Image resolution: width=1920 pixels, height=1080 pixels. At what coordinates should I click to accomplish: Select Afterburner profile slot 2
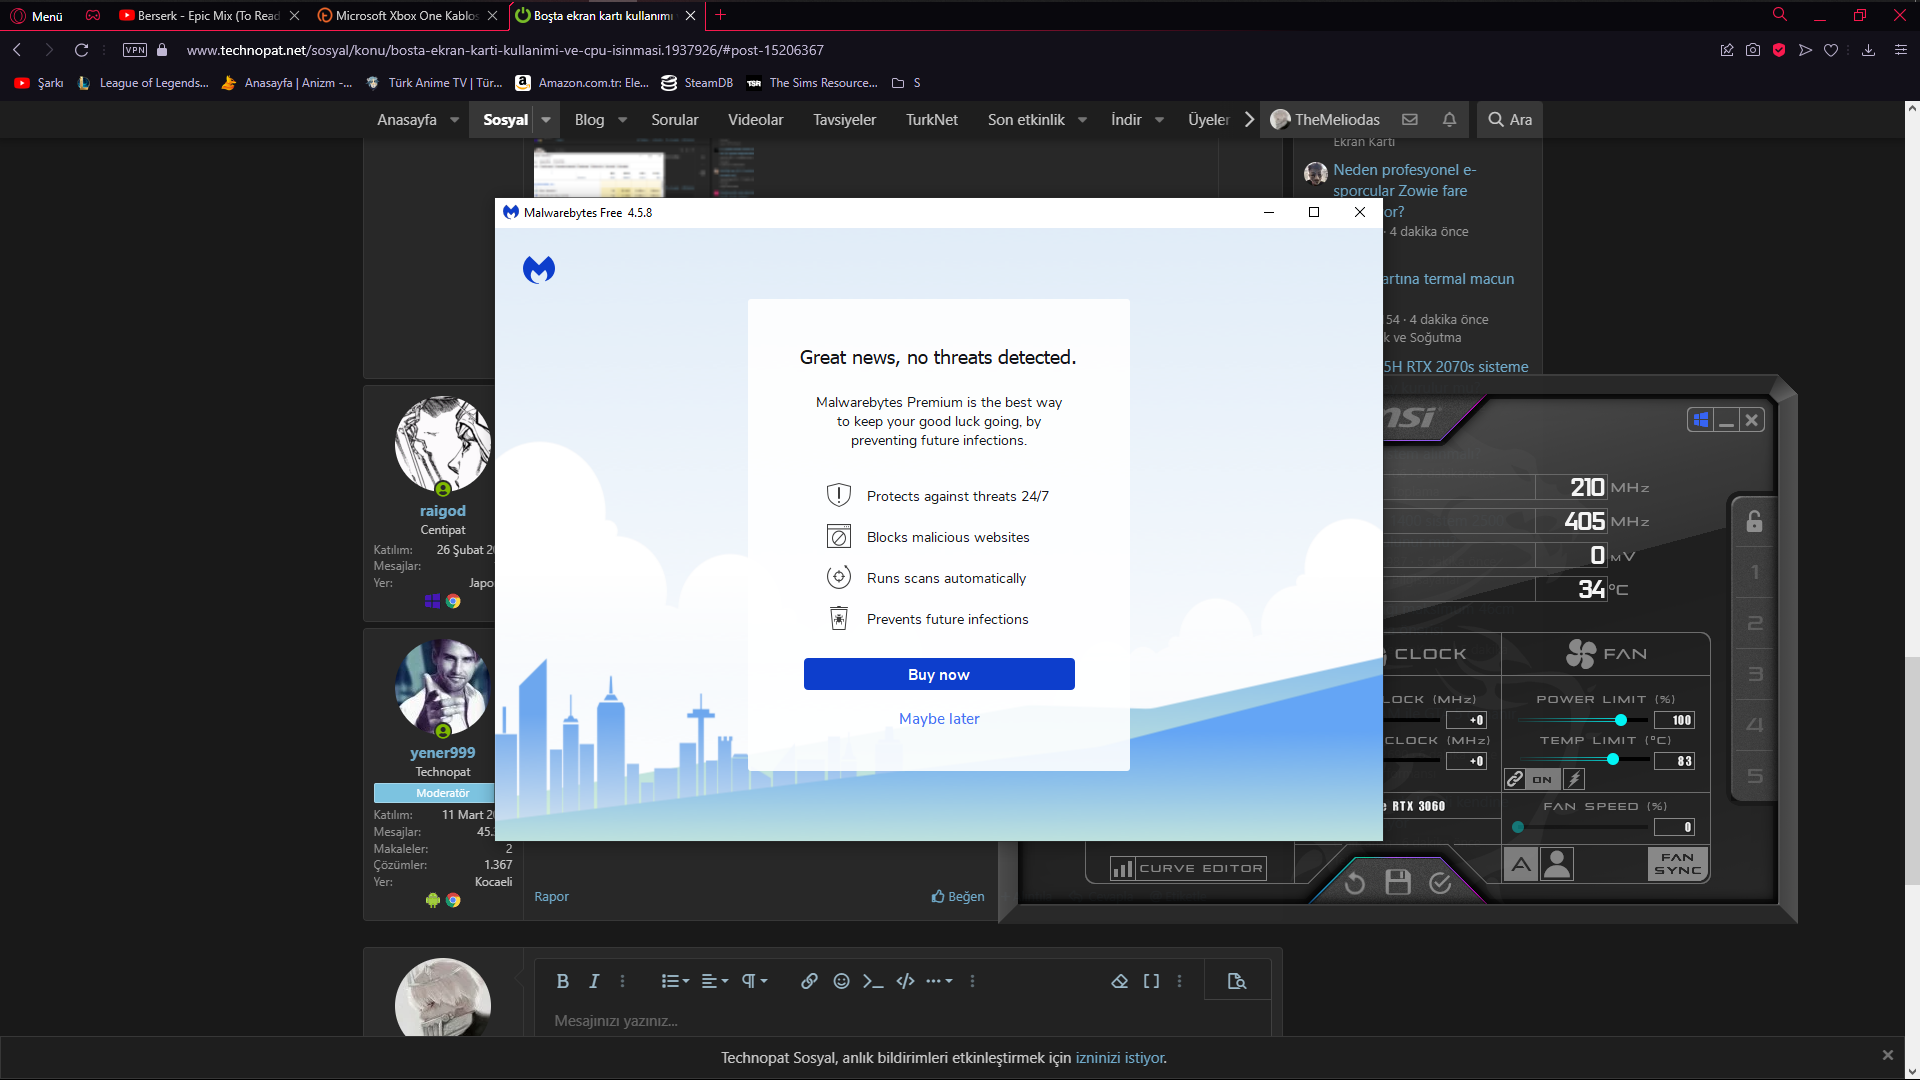(1754, 623)
